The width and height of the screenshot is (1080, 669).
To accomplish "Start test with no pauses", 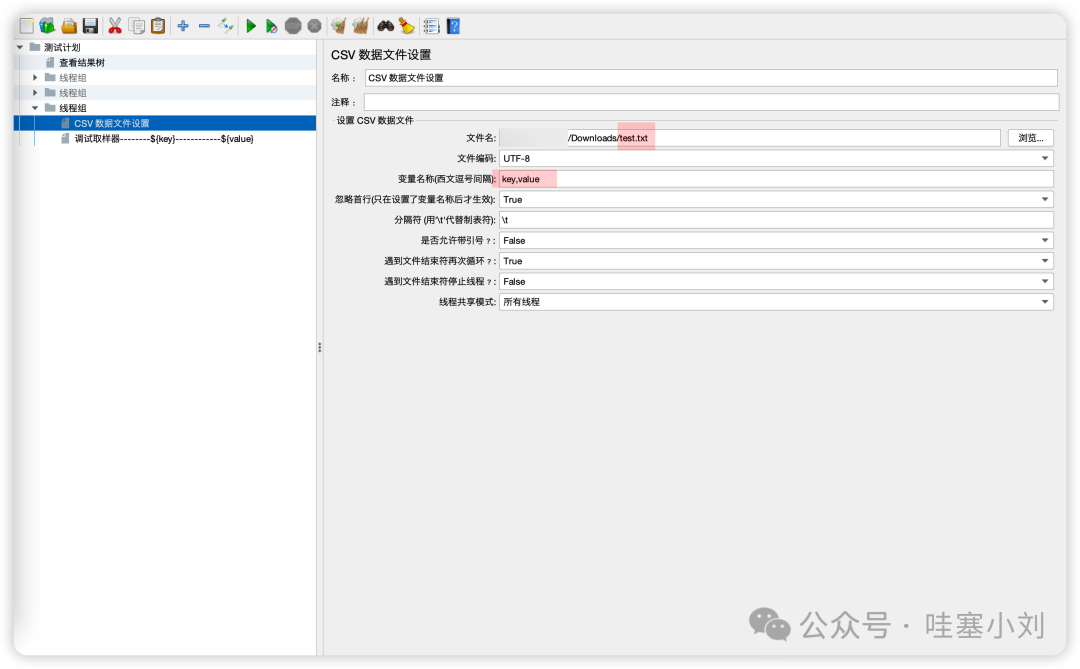I will coord(271,26).
